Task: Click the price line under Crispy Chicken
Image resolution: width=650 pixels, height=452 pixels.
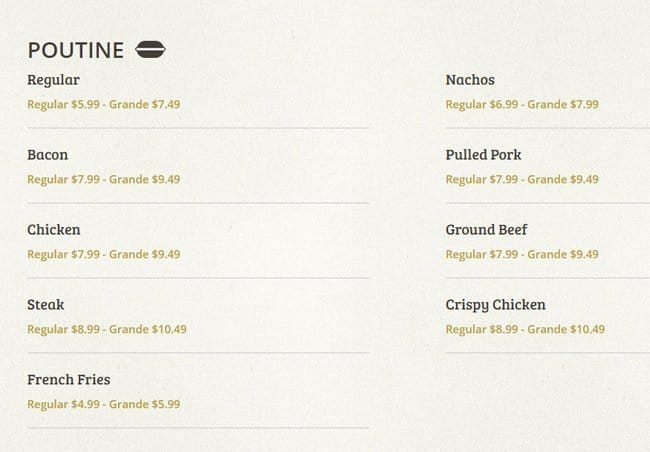Action: tap(525, 329)
